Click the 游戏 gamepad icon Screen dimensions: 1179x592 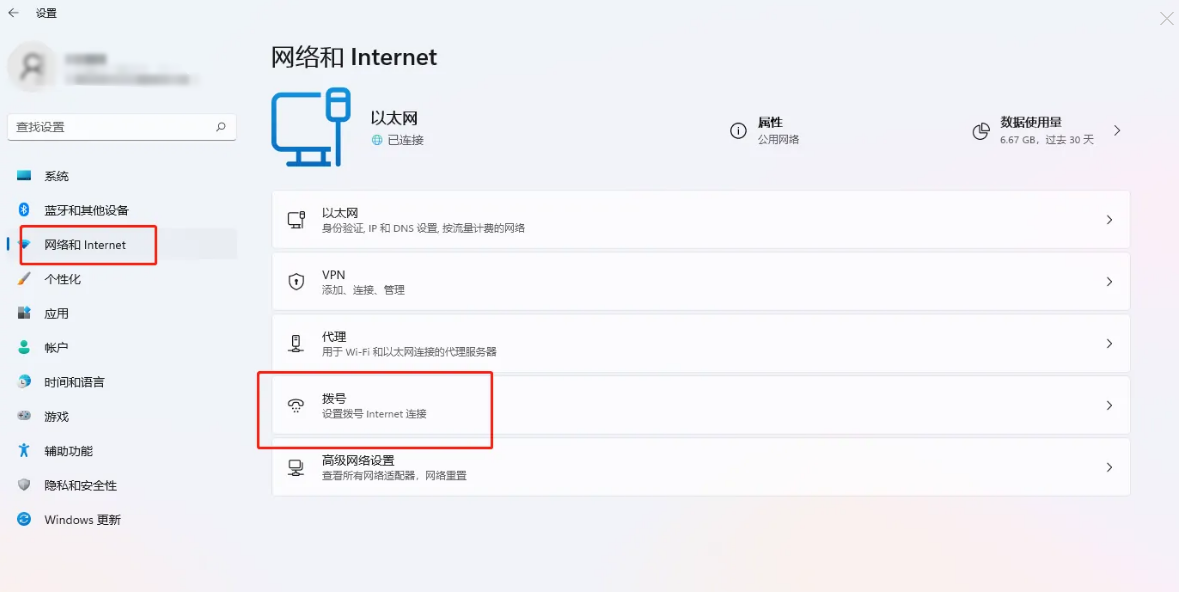24,416
